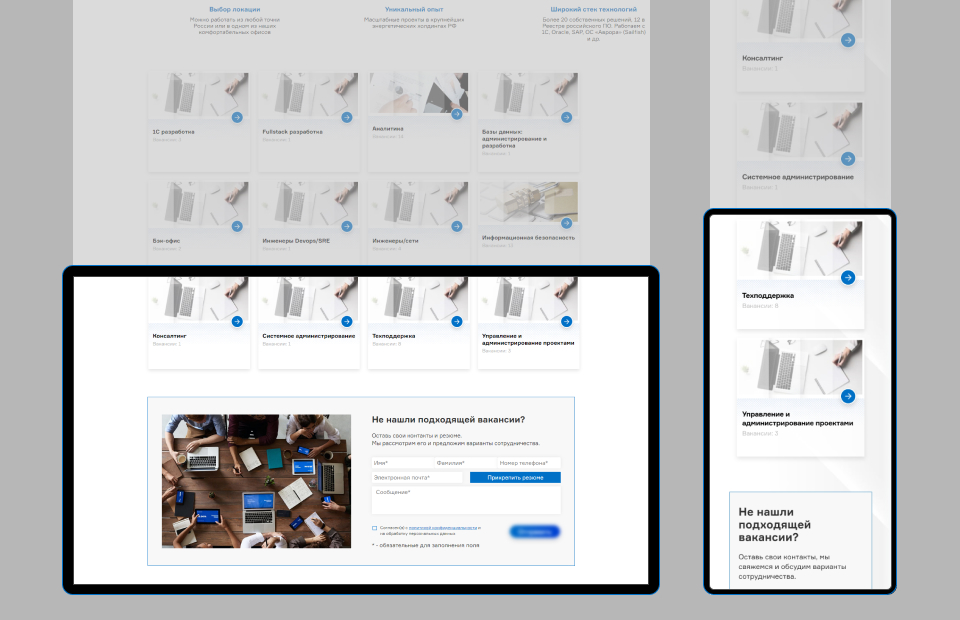Click the arrow icon on 1С разработка card

237,117
